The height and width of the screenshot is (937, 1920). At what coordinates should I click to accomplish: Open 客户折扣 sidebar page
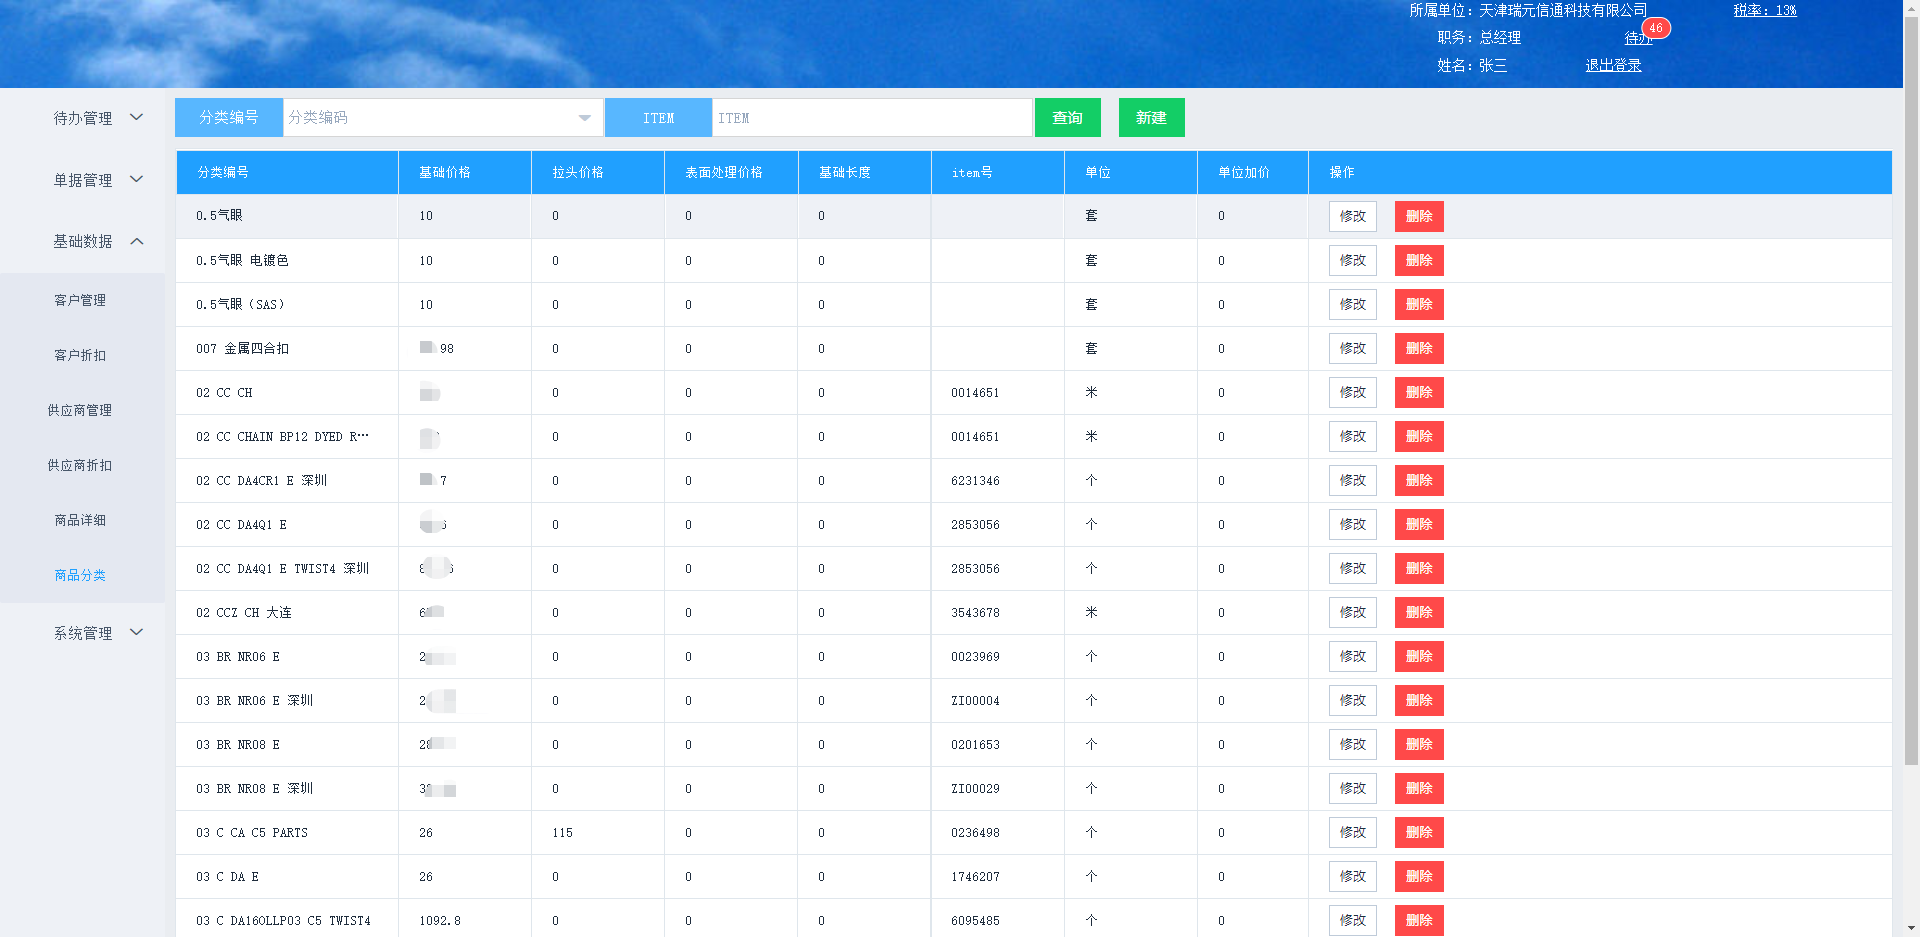tap(80, 355)
